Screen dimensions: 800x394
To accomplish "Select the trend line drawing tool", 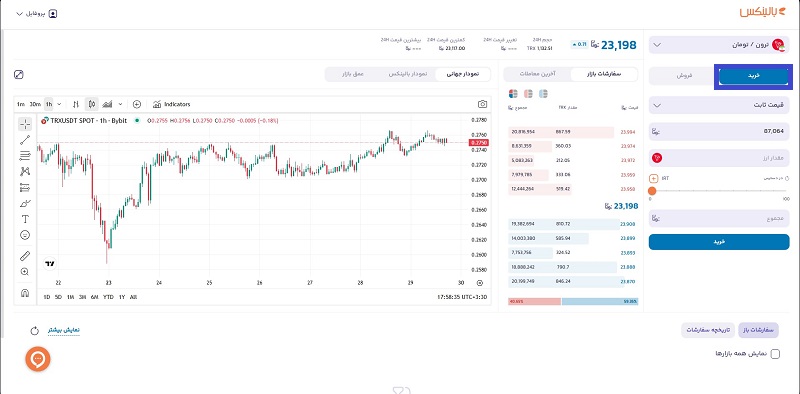I will (x=24, y=140).
